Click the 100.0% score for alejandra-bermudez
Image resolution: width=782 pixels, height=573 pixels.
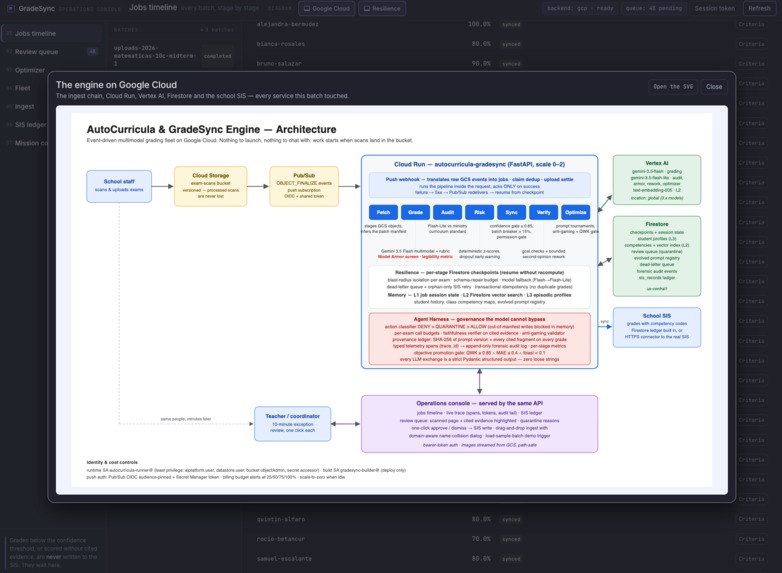coord(479,24)
